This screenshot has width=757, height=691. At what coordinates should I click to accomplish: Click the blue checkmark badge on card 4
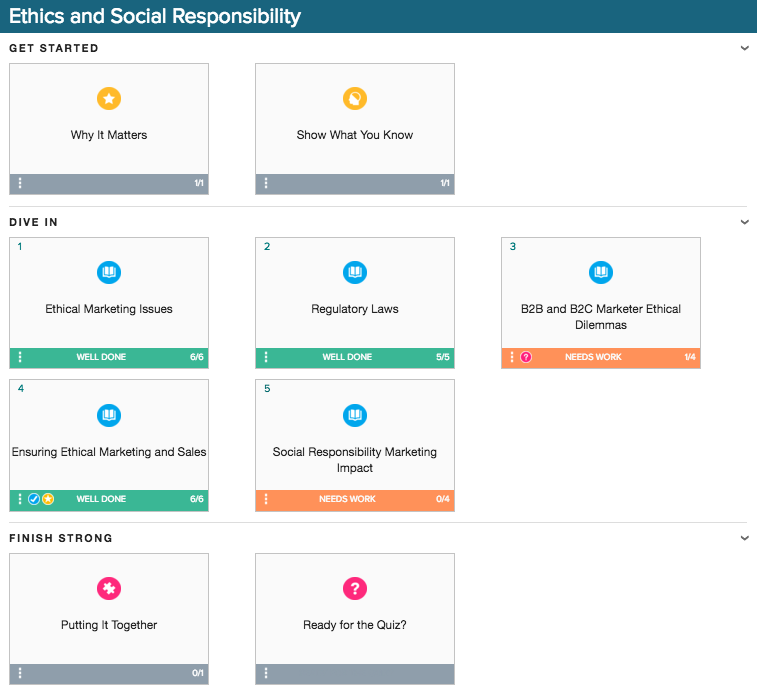tap(34, 499)
